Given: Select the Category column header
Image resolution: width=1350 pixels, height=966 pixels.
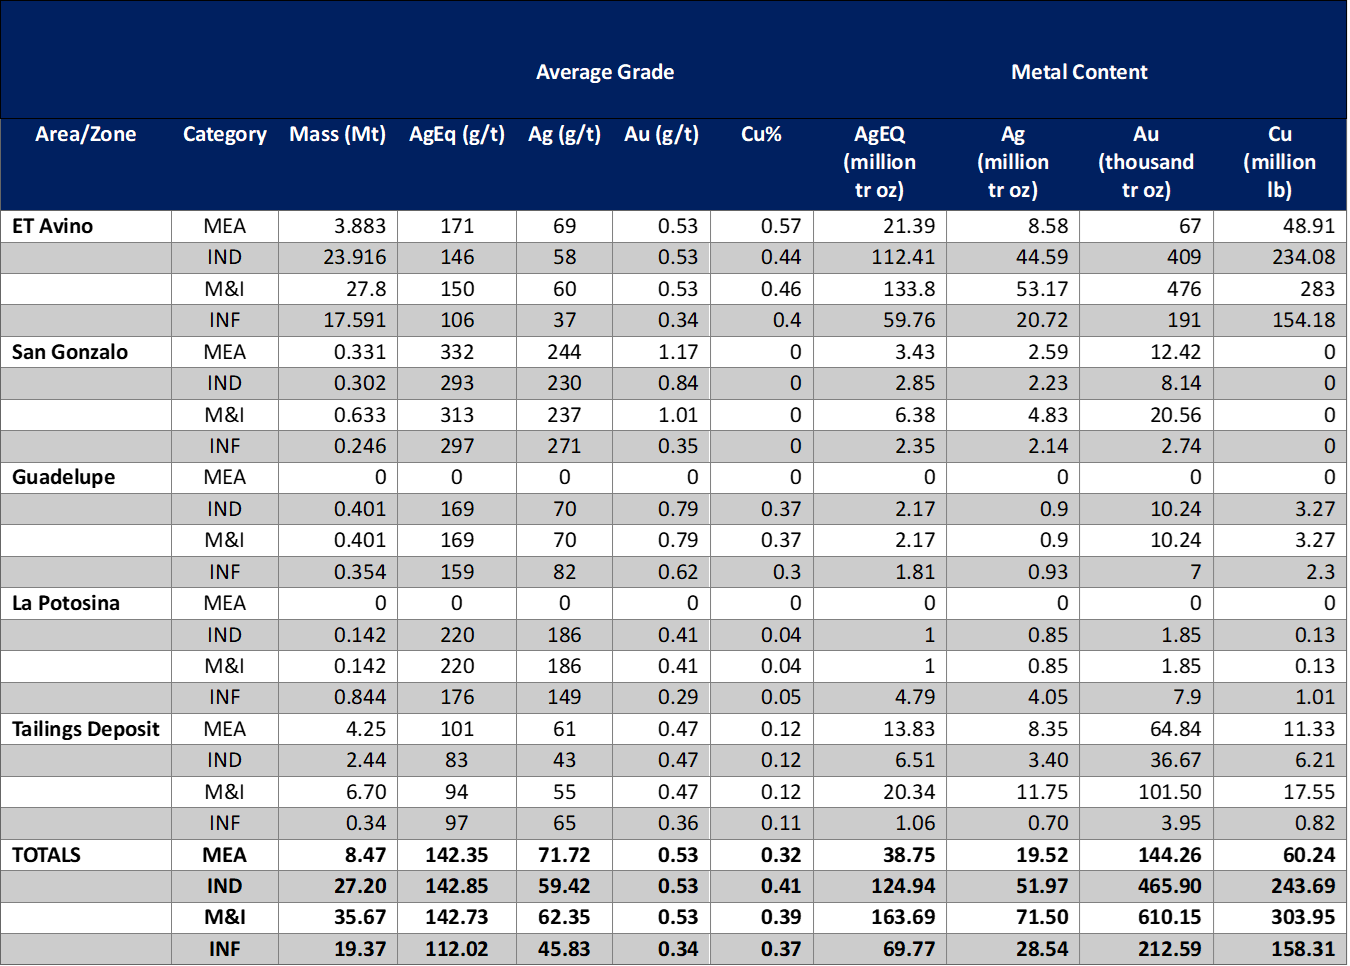Looking at the screenshot, I should pos(224,134).
